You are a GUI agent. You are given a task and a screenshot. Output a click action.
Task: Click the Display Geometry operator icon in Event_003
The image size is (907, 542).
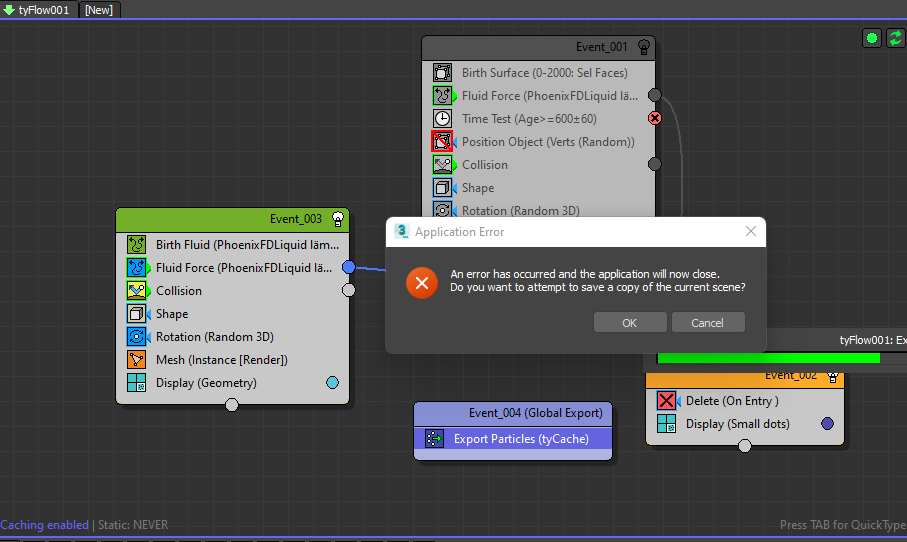pos(137,383)
